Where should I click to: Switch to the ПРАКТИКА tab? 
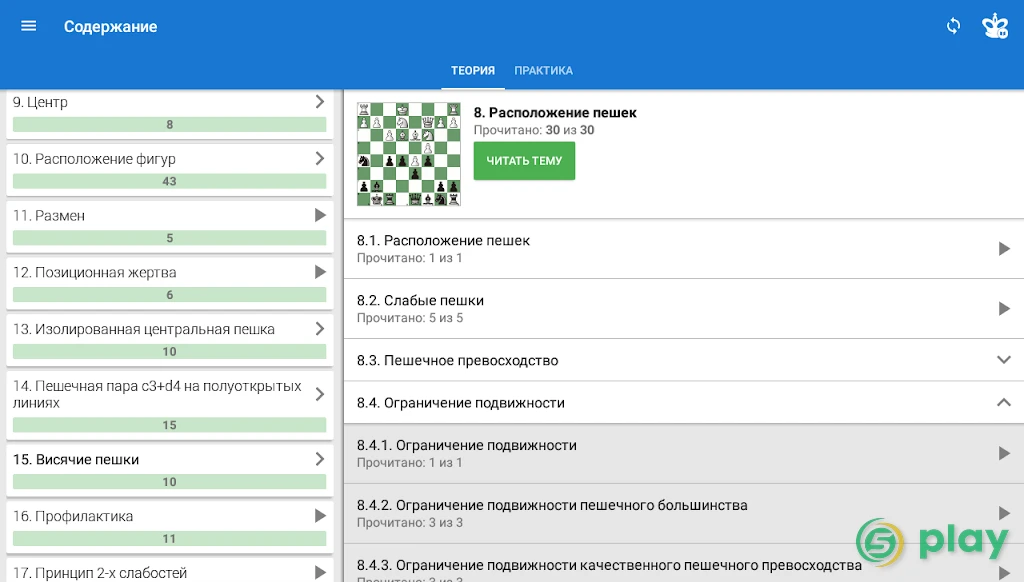[x=543, y=71]
